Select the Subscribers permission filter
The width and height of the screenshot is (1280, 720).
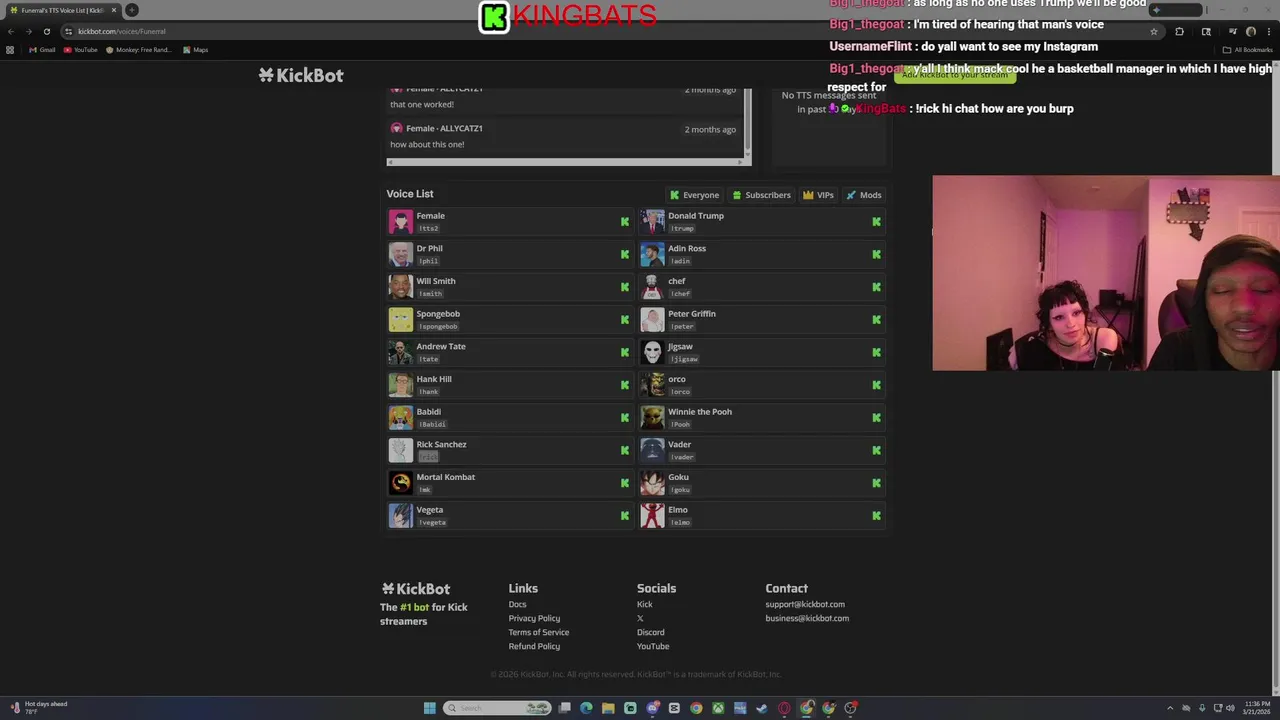click(x=762, y=195)
